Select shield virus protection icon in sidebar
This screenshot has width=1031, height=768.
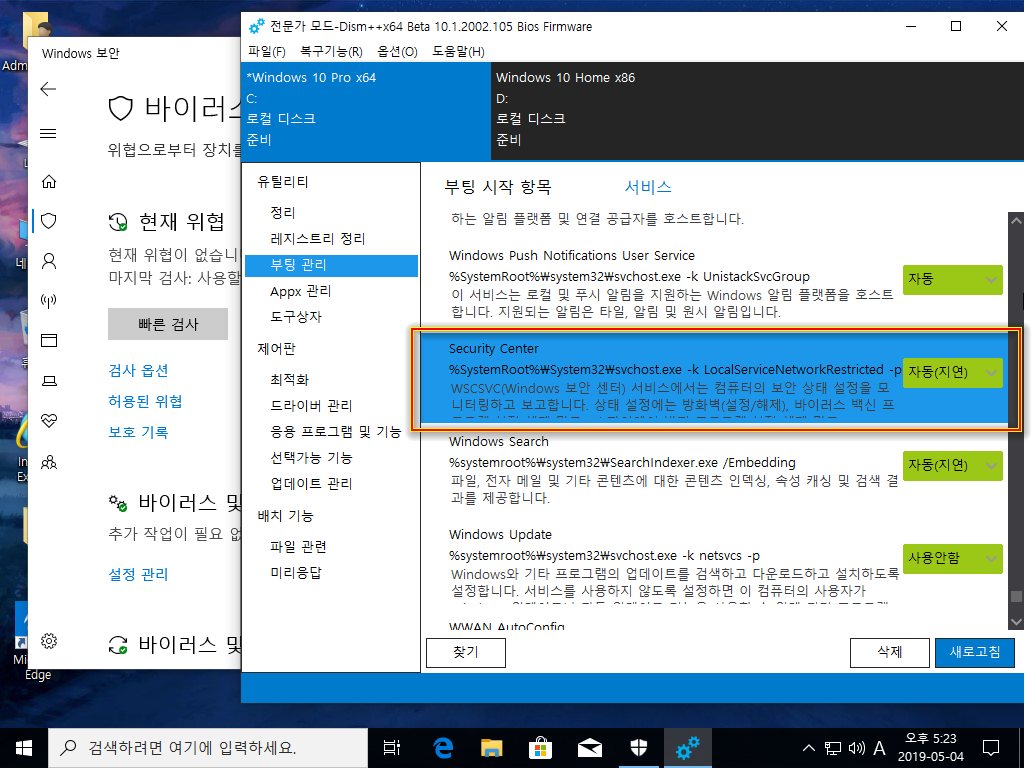click(49, 221)
